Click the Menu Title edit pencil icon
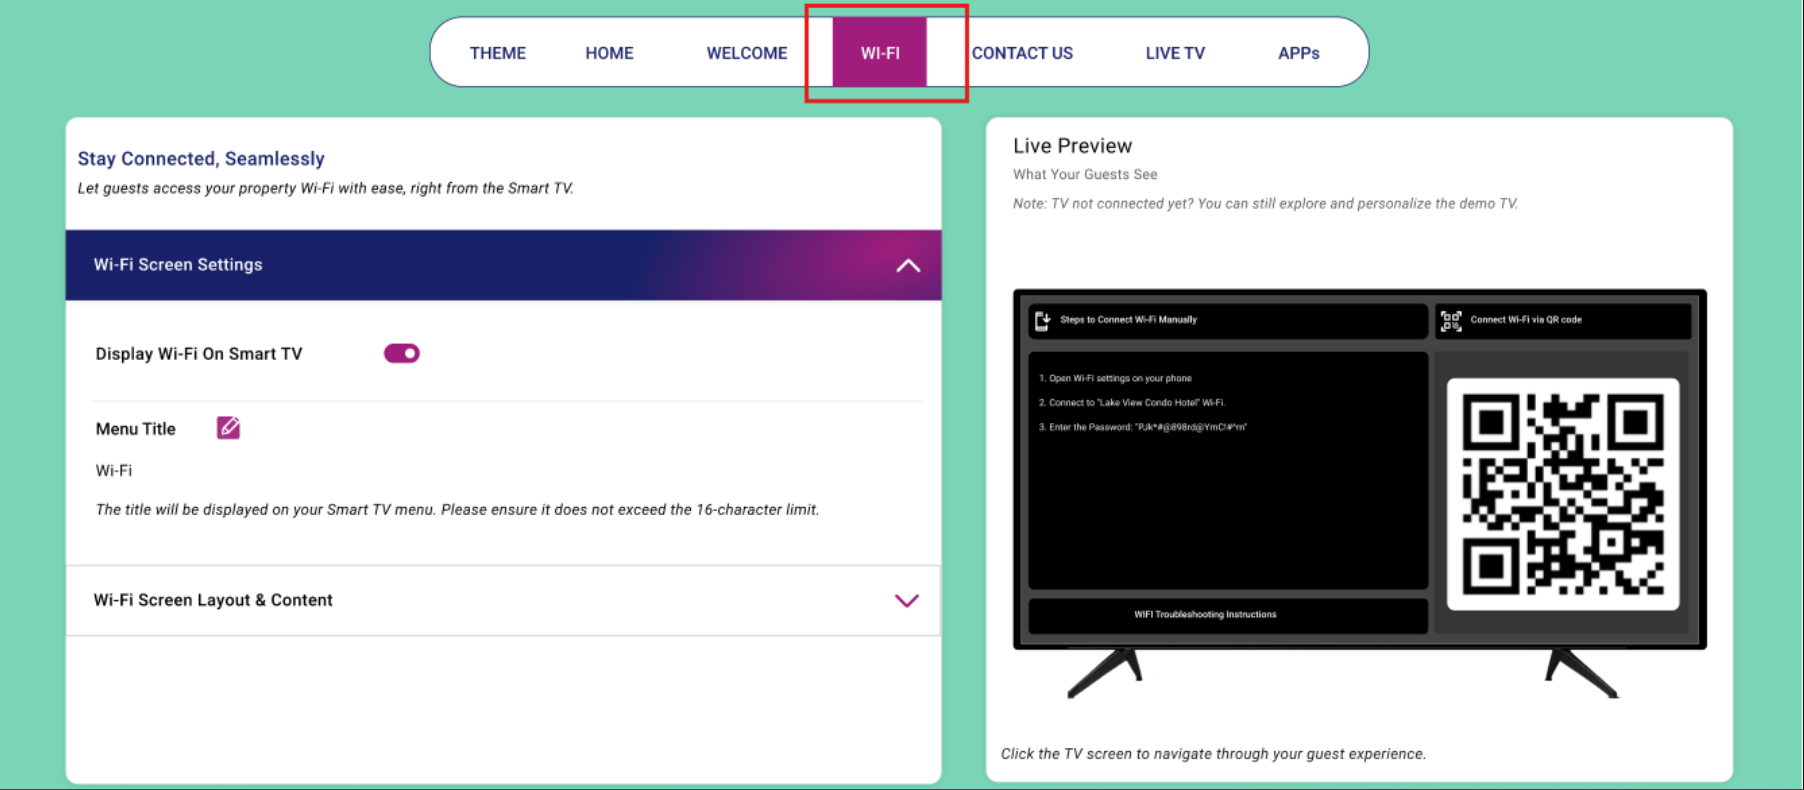Image resolution: width=1804 pixels, height=790 pixels. pyautogui.click(x=228, y=428)
